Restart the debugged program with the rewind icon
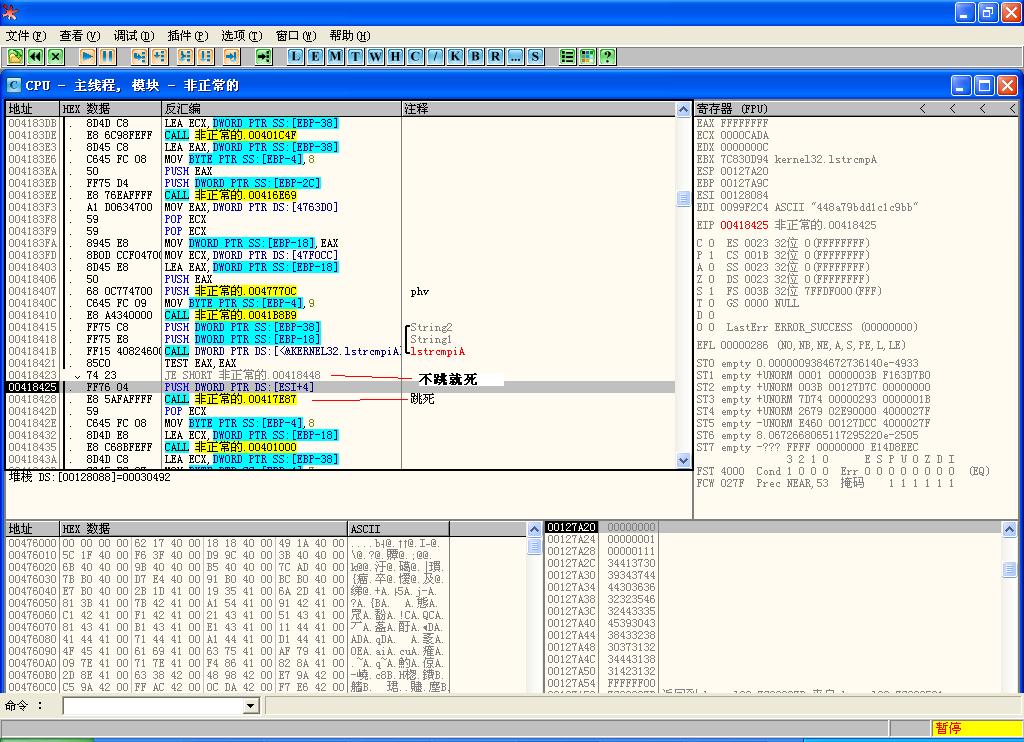This screenshot has height=742, width=1024. [x=35, y=57]
